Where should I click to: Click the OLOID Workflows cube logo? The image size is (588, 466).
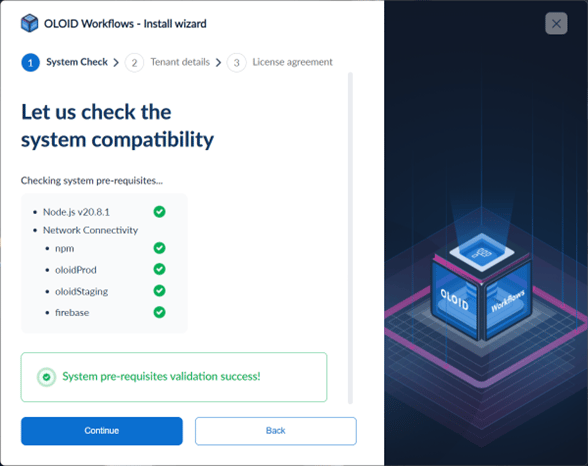tap(29, 23)
